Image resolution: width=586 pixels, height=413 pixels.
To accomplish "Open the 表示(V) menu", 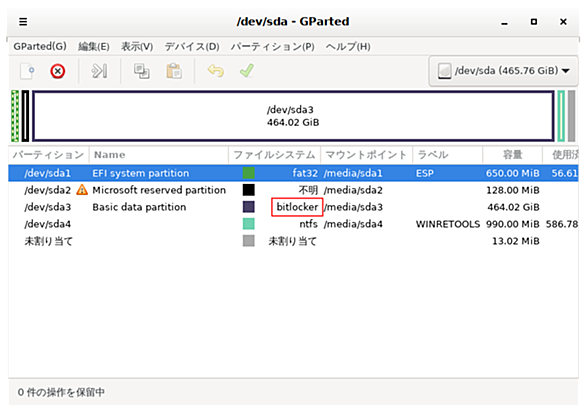I will [137, 46].
